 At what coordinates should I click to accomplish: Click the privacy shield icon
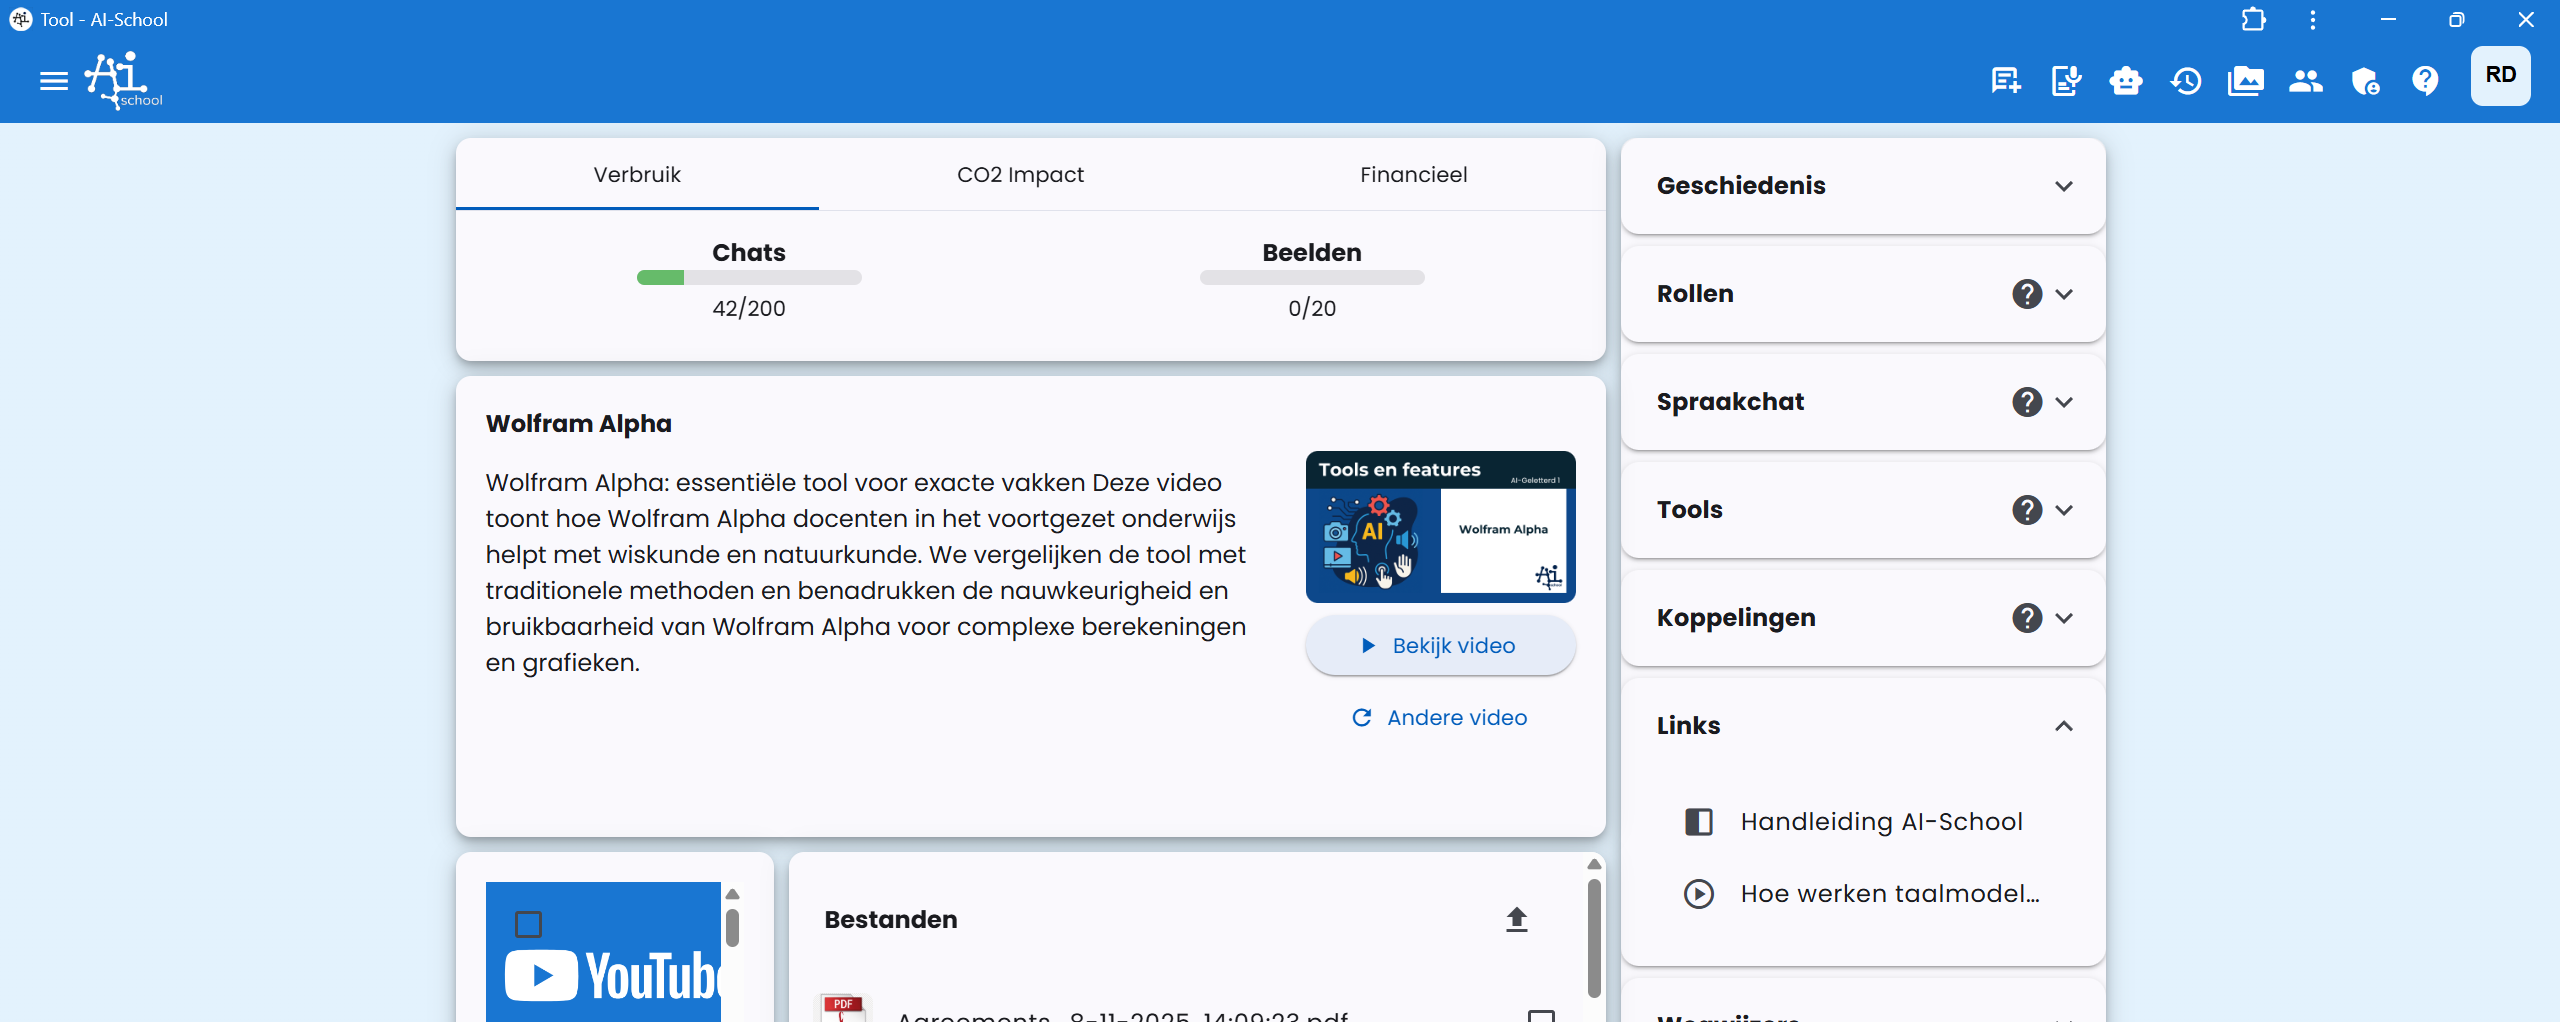pos(2364,81)
